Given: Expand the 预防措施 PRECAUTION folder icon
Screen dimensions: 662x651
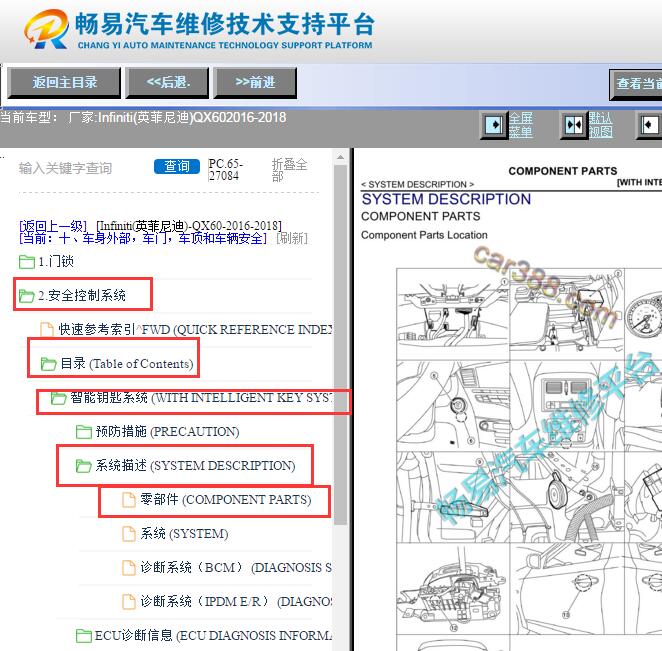Looking at the screenshot, I should 84,432.
